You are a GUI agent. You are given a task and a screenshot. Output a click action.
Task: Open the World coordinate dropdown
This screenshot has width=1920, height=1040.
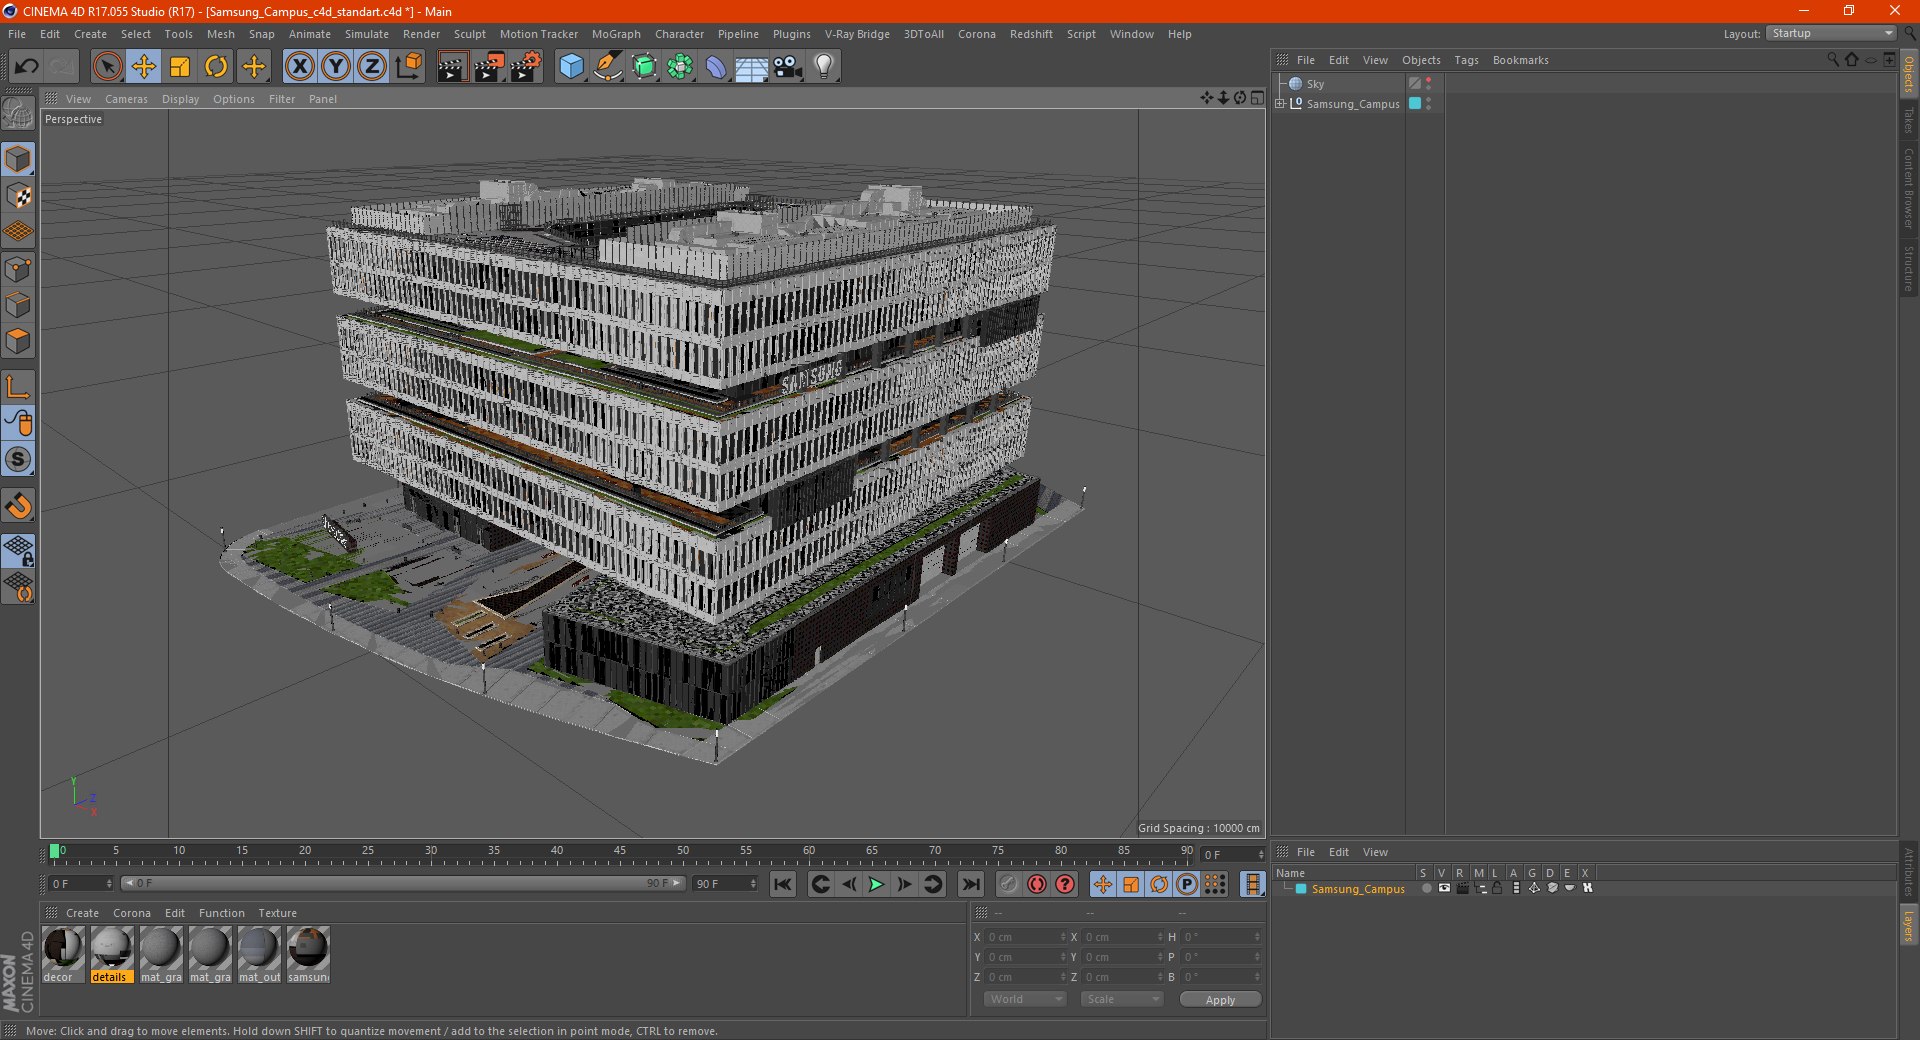click(1025, 999)
